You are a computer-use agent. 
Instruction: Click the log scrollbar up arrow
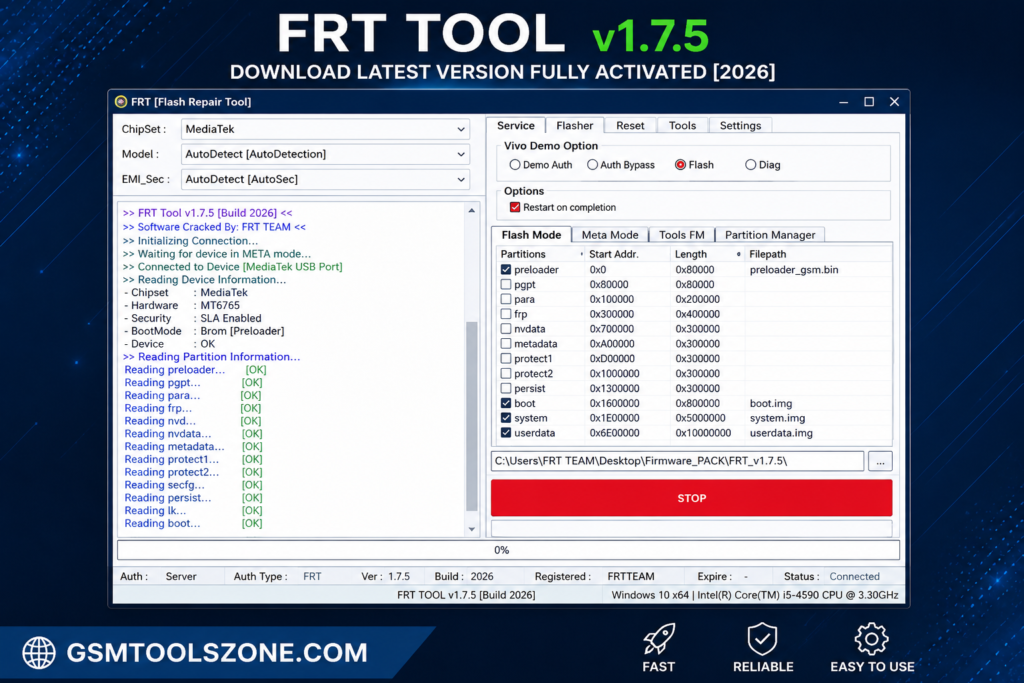[472, 211]
